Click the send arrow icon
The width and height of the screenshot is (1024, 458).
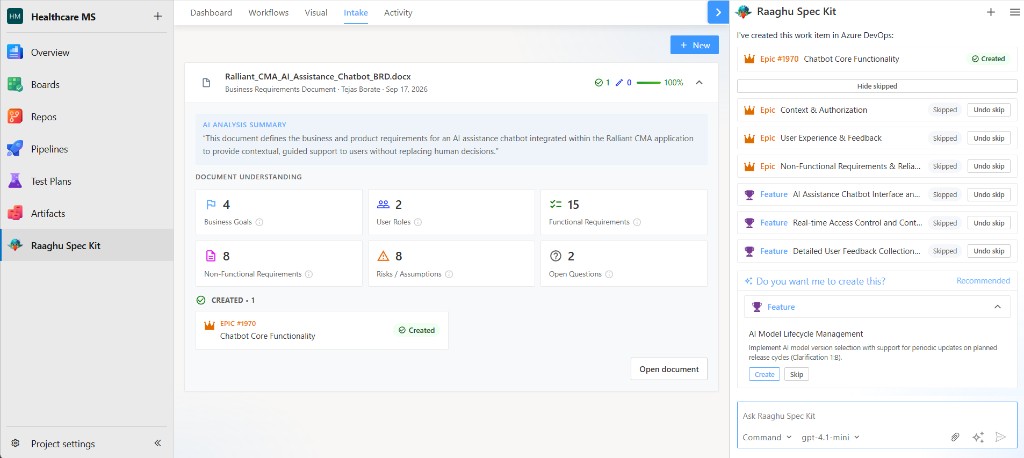tap(1000, 437)
